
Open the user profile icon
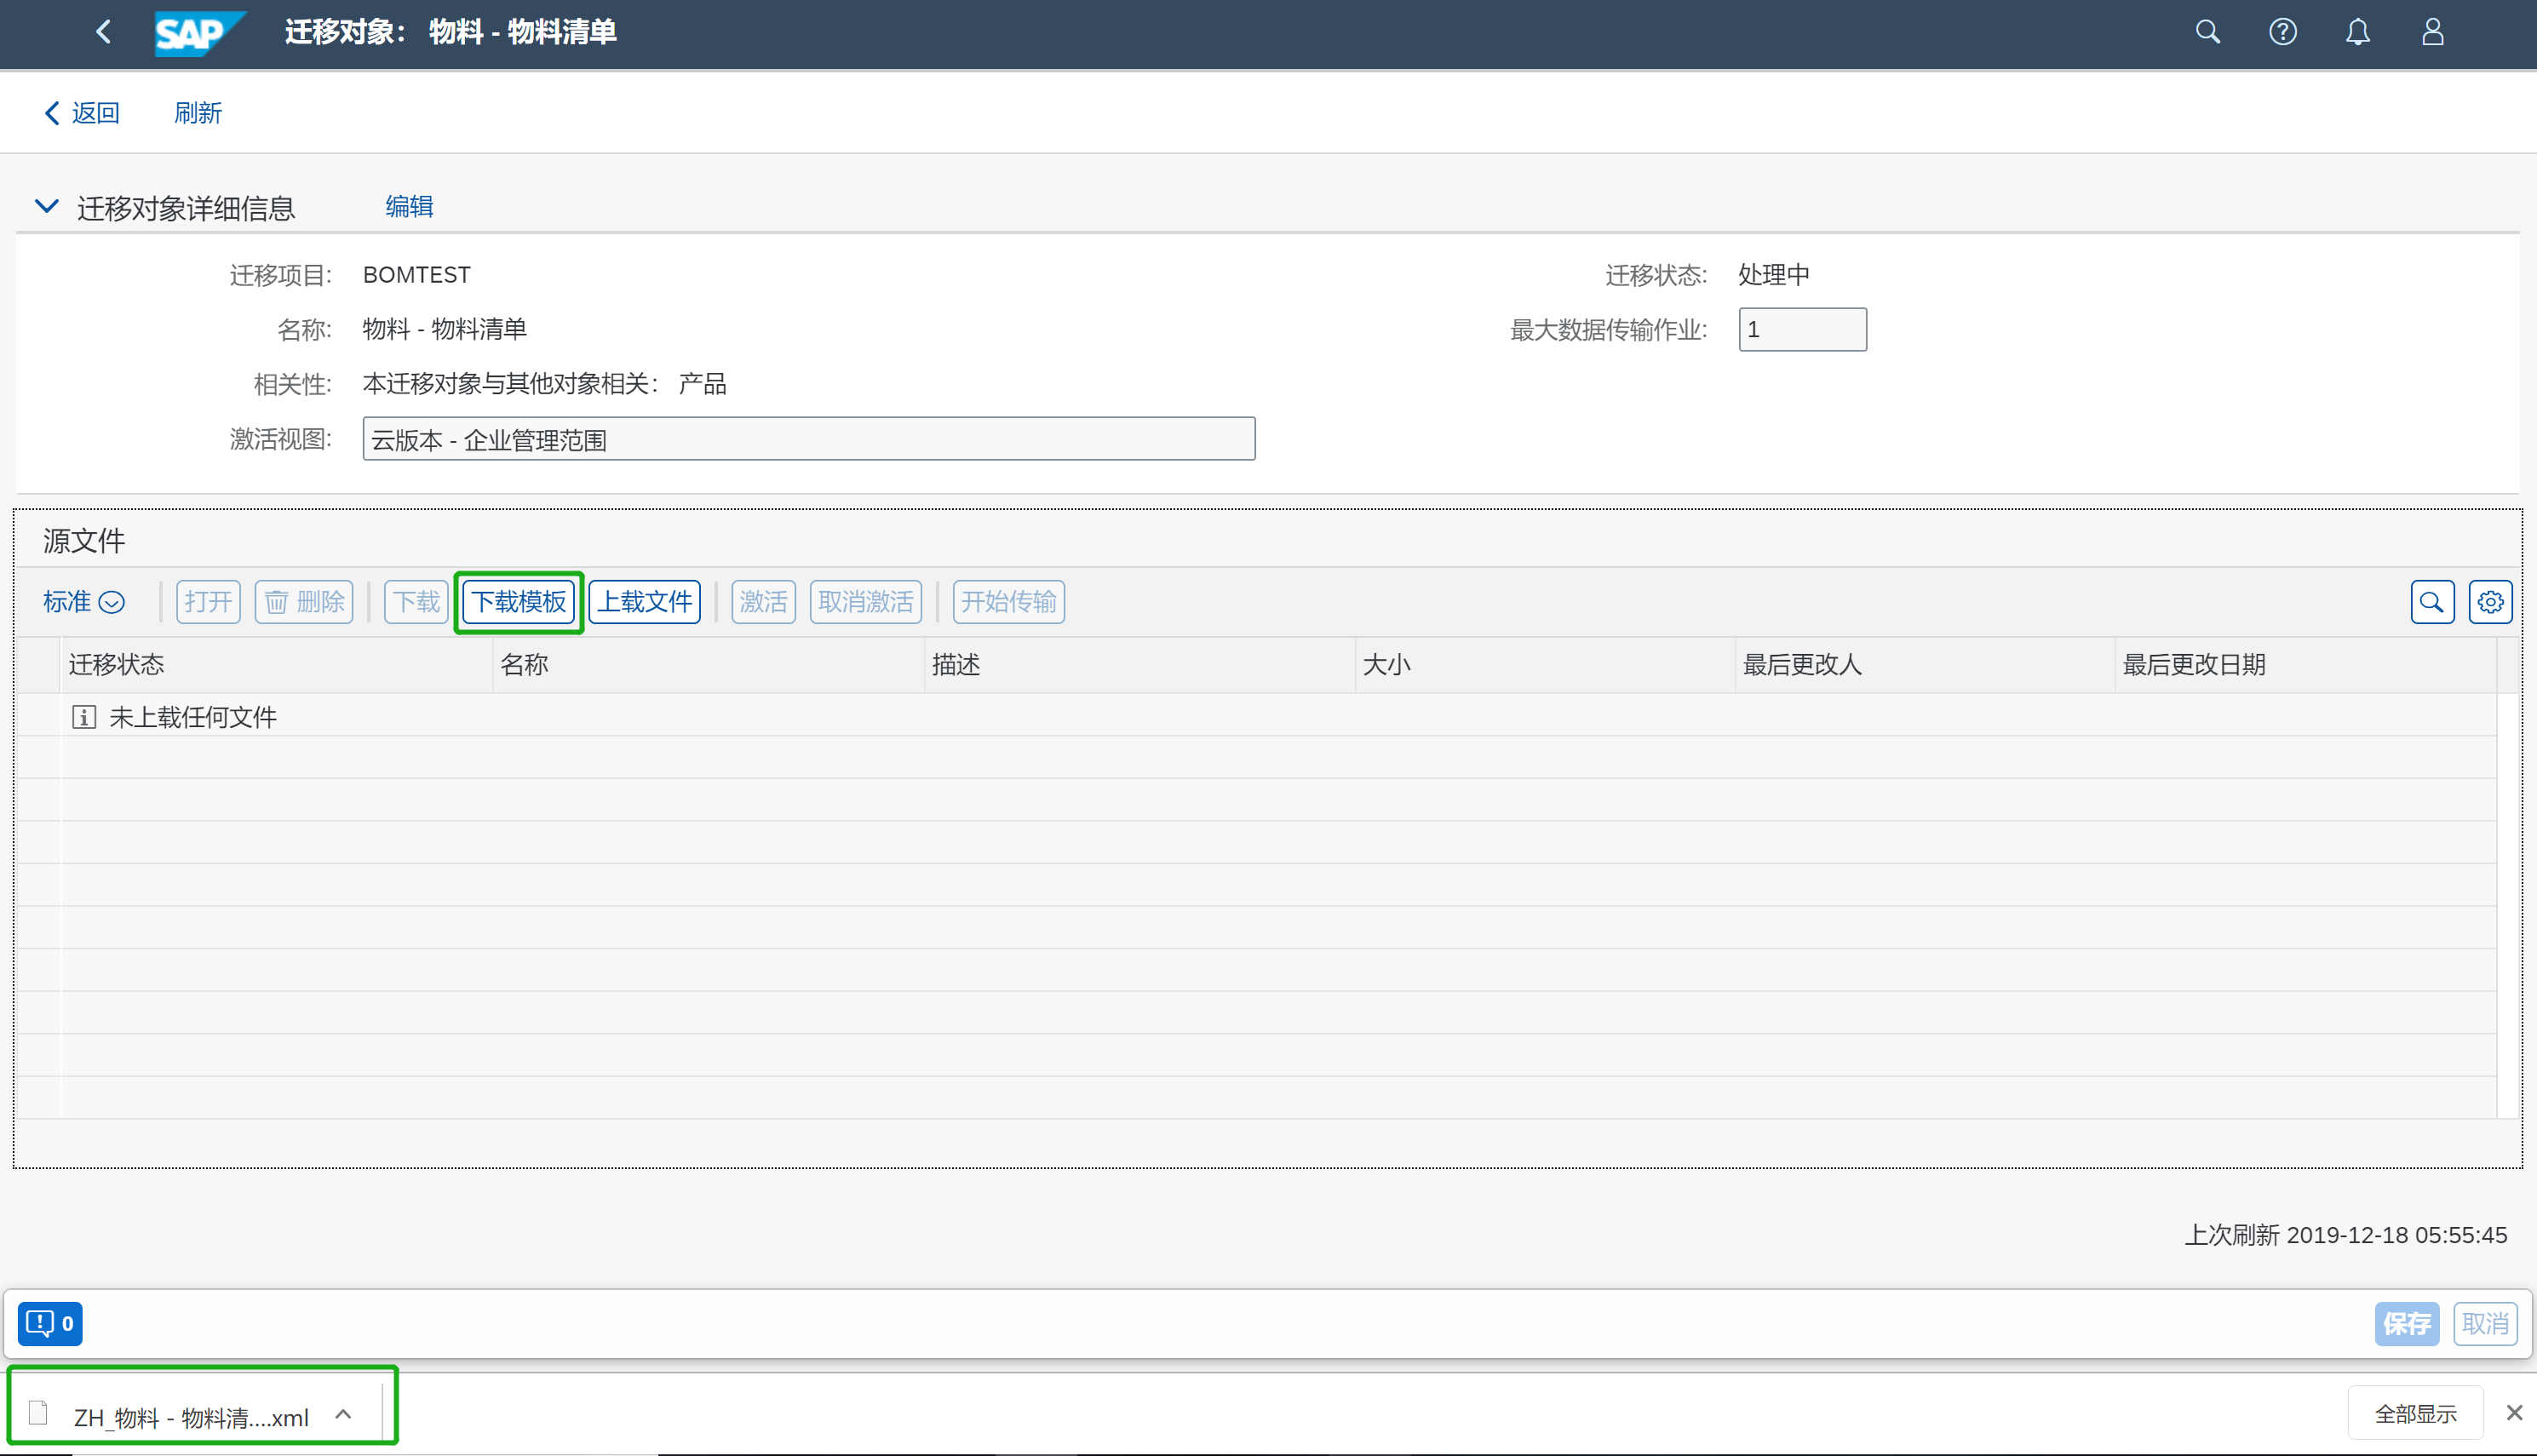tap(2432, 32)
